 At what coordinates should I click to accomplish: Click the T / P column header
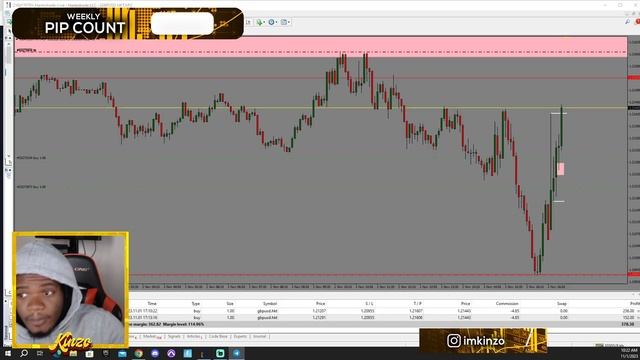coord(417,304)
